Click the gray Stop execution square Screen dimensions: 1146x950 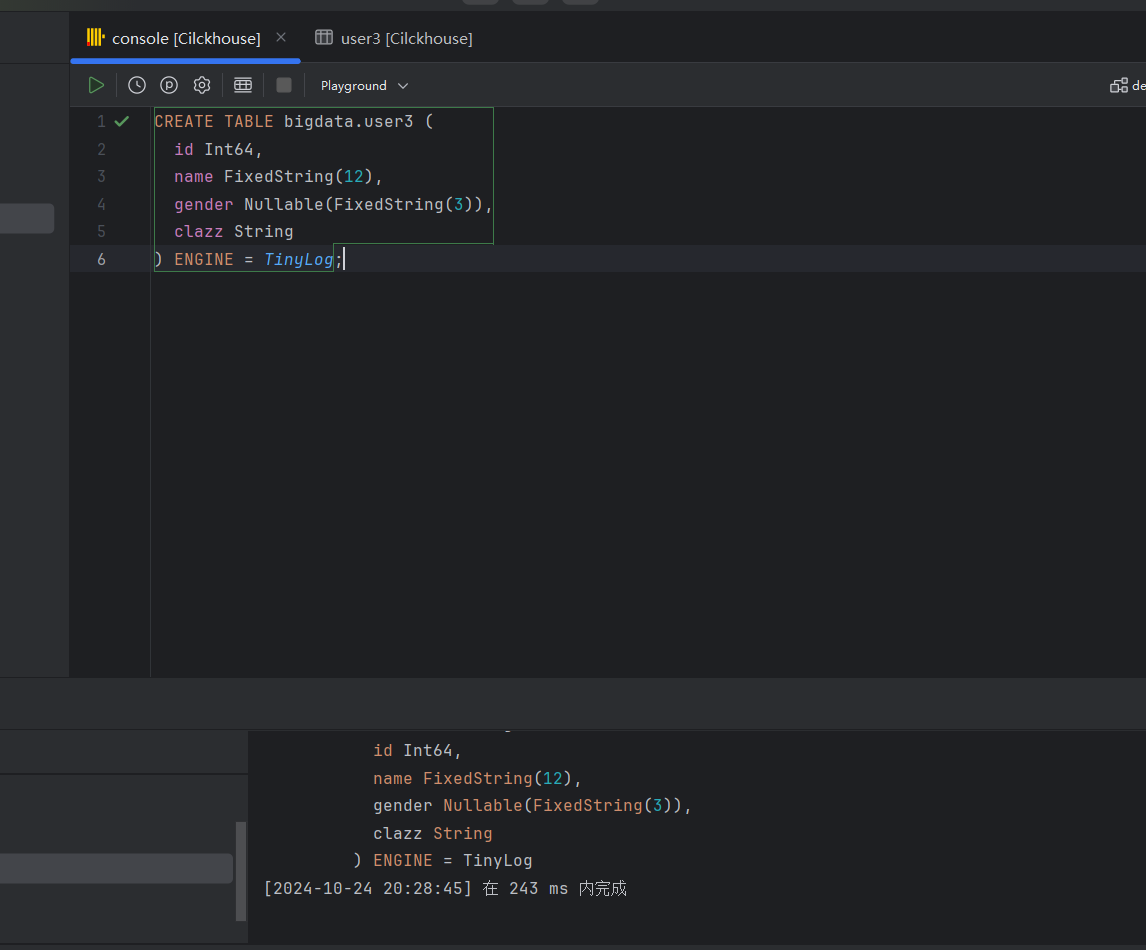point(284,86)
